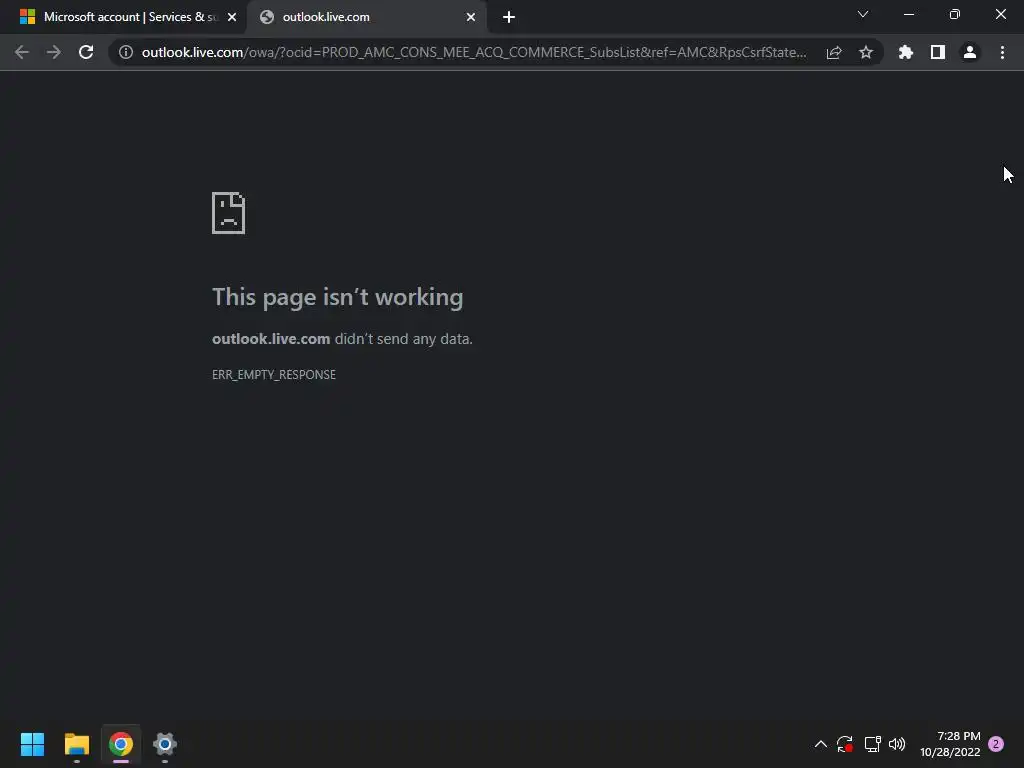Viewport: 1024px width, 768px height.
Task: Show hidden system tray icons
Action: (821, 744)
